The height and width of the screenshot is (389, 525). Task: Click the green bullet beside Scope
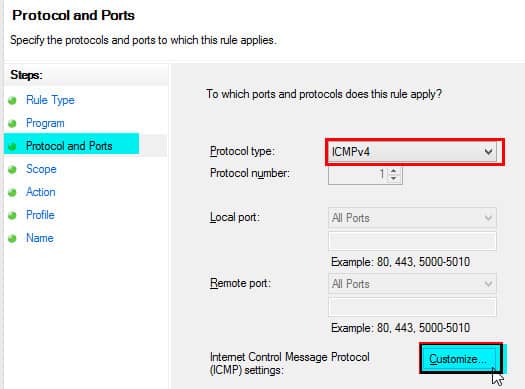tap(12, 169)
